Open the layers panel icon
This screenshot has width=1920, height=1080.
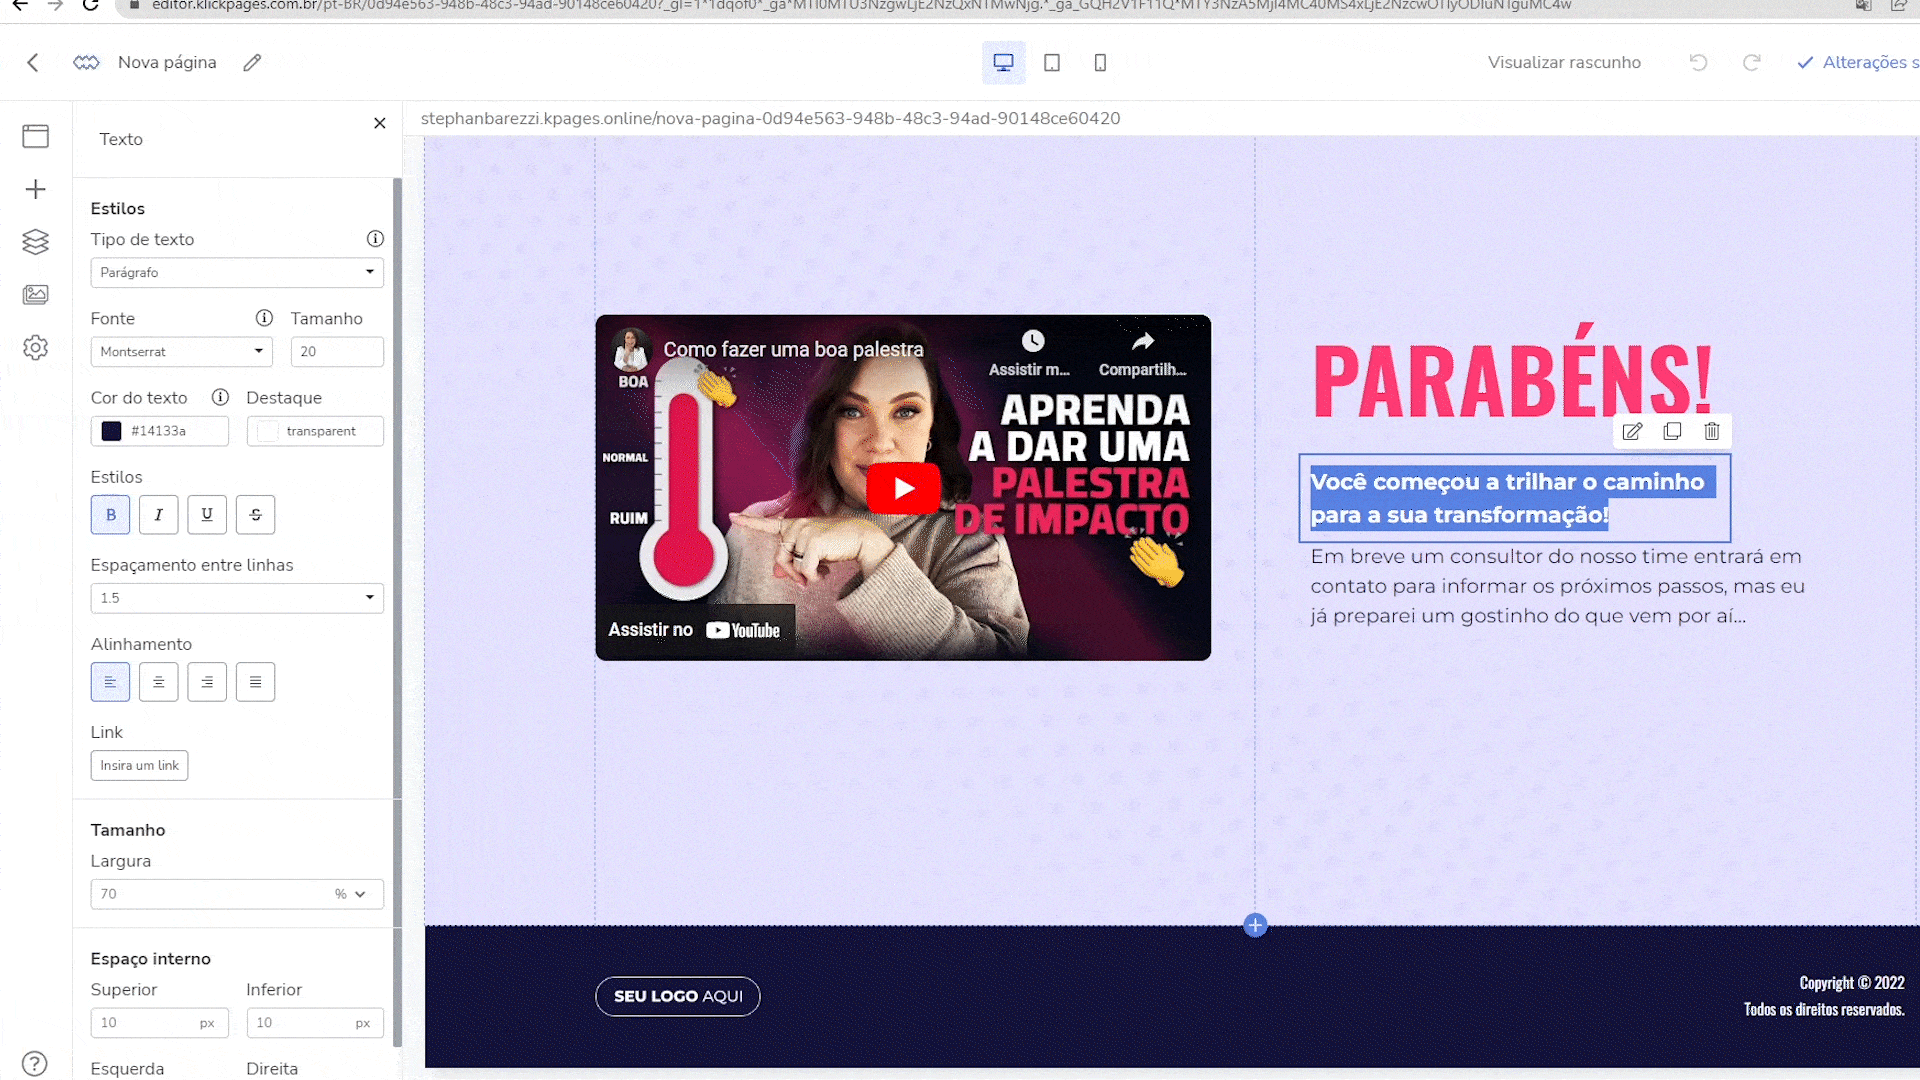tap(36, 242)
